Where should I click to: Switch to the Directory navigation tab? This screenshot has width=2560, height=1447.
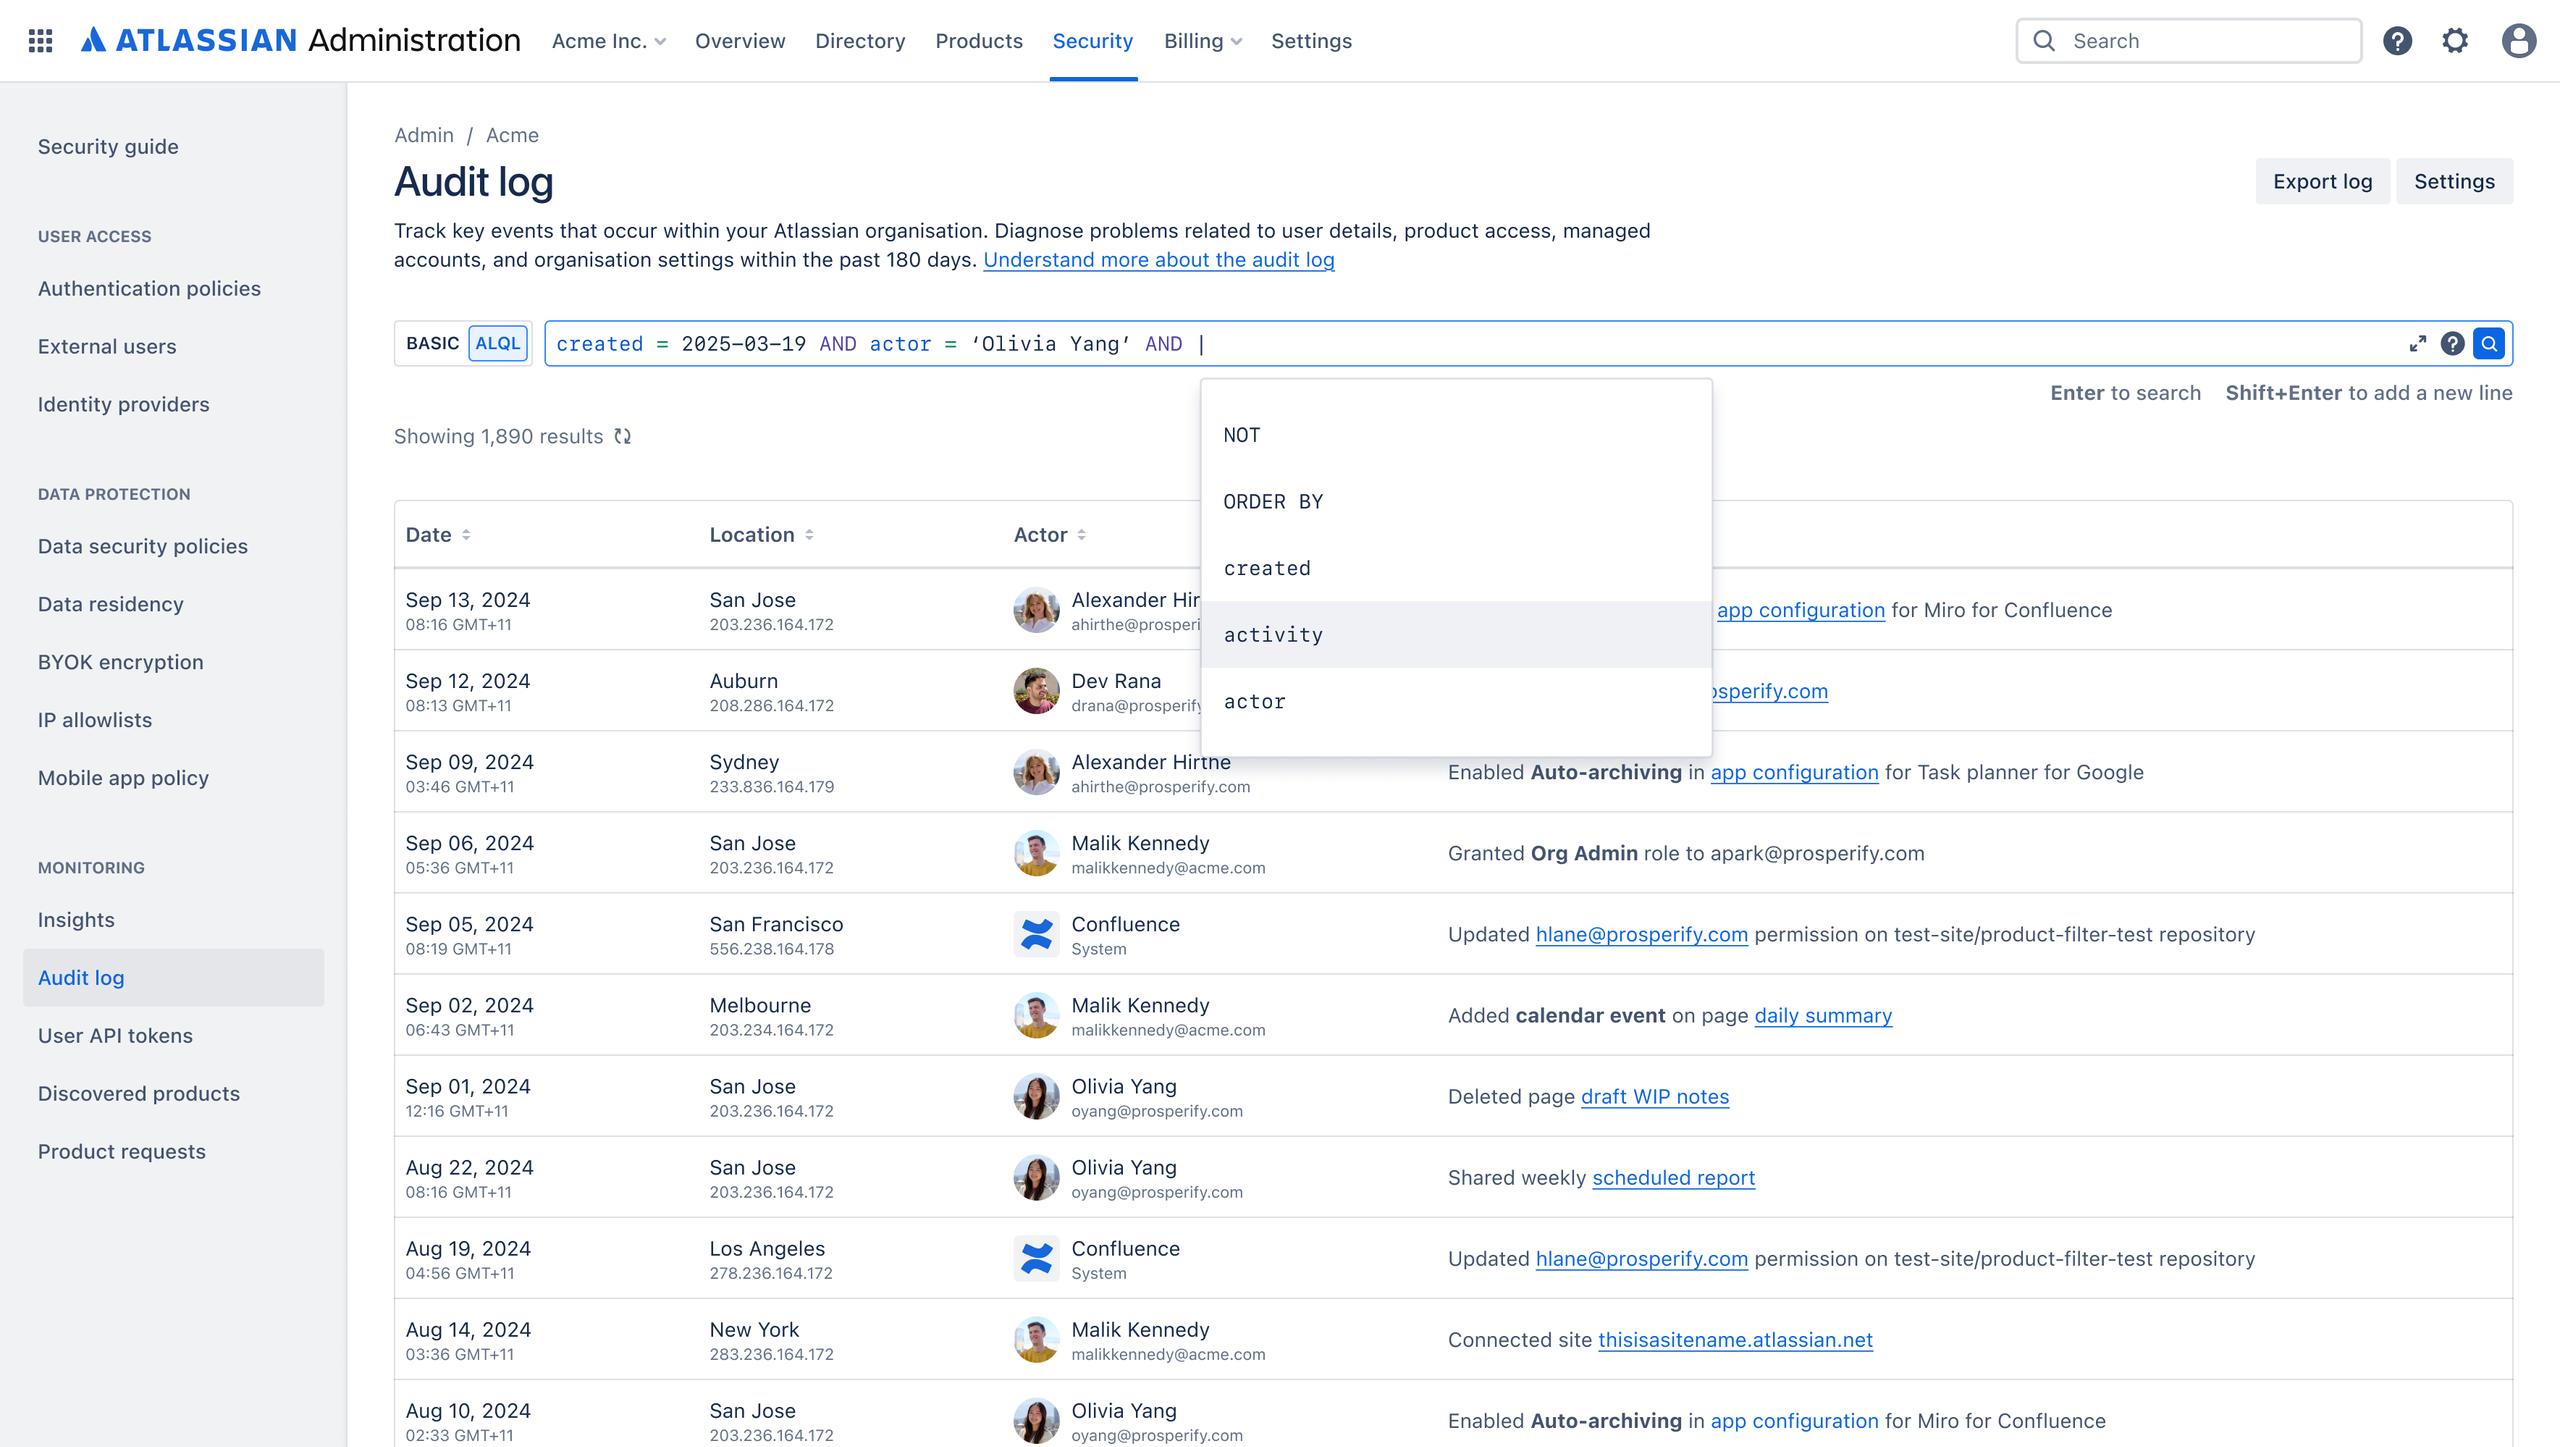tap(859, 41)
